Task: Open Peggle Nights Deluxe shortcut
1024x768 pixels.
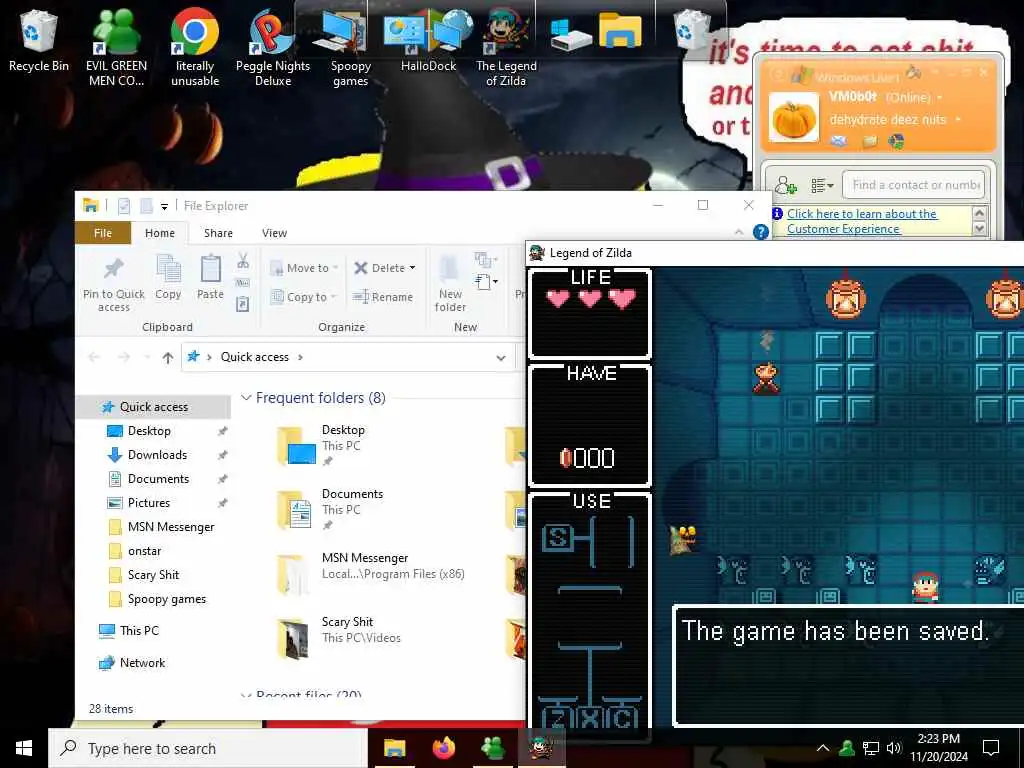Action: (273, 46)
